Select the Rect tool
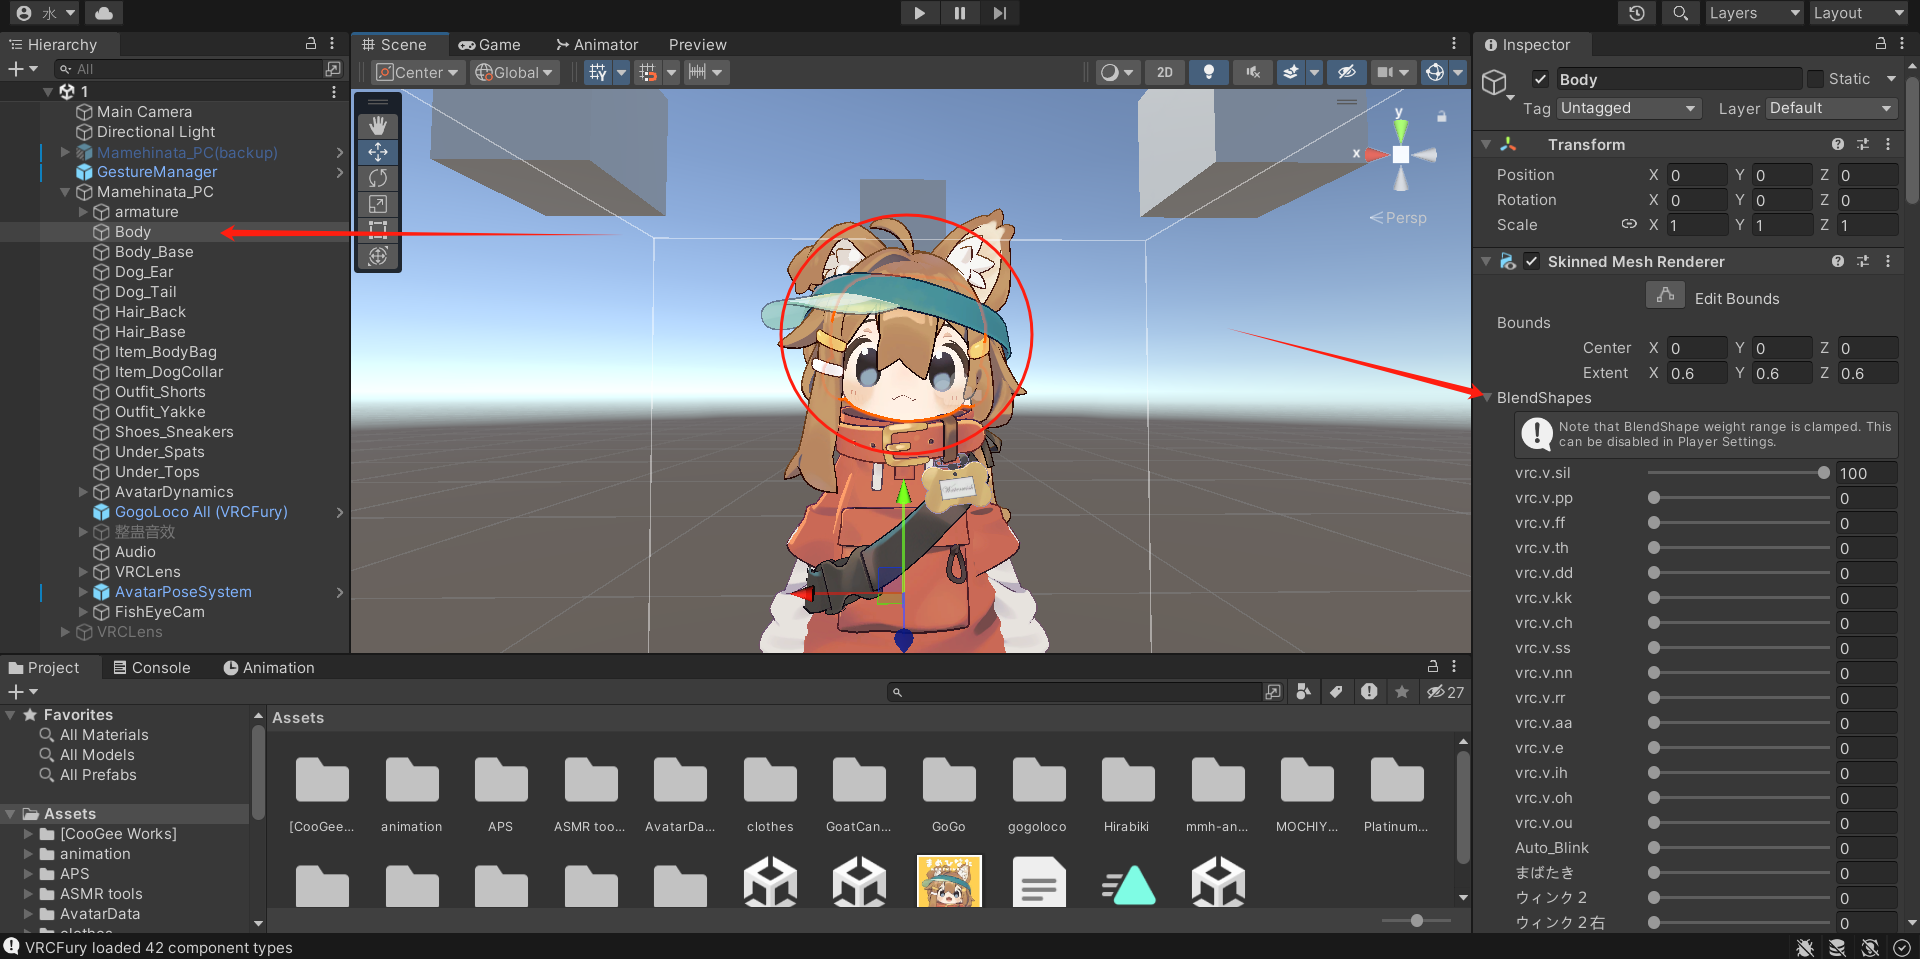The height and width of the screenshot is (959, 1920). pos(378,230)
